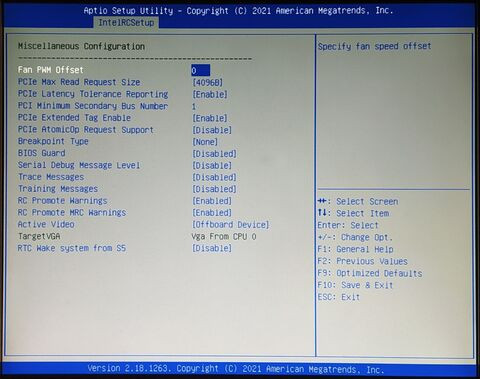480x379 pixels.
Task: Select Serial Debug Message Level label
Action: pos(79,165)
